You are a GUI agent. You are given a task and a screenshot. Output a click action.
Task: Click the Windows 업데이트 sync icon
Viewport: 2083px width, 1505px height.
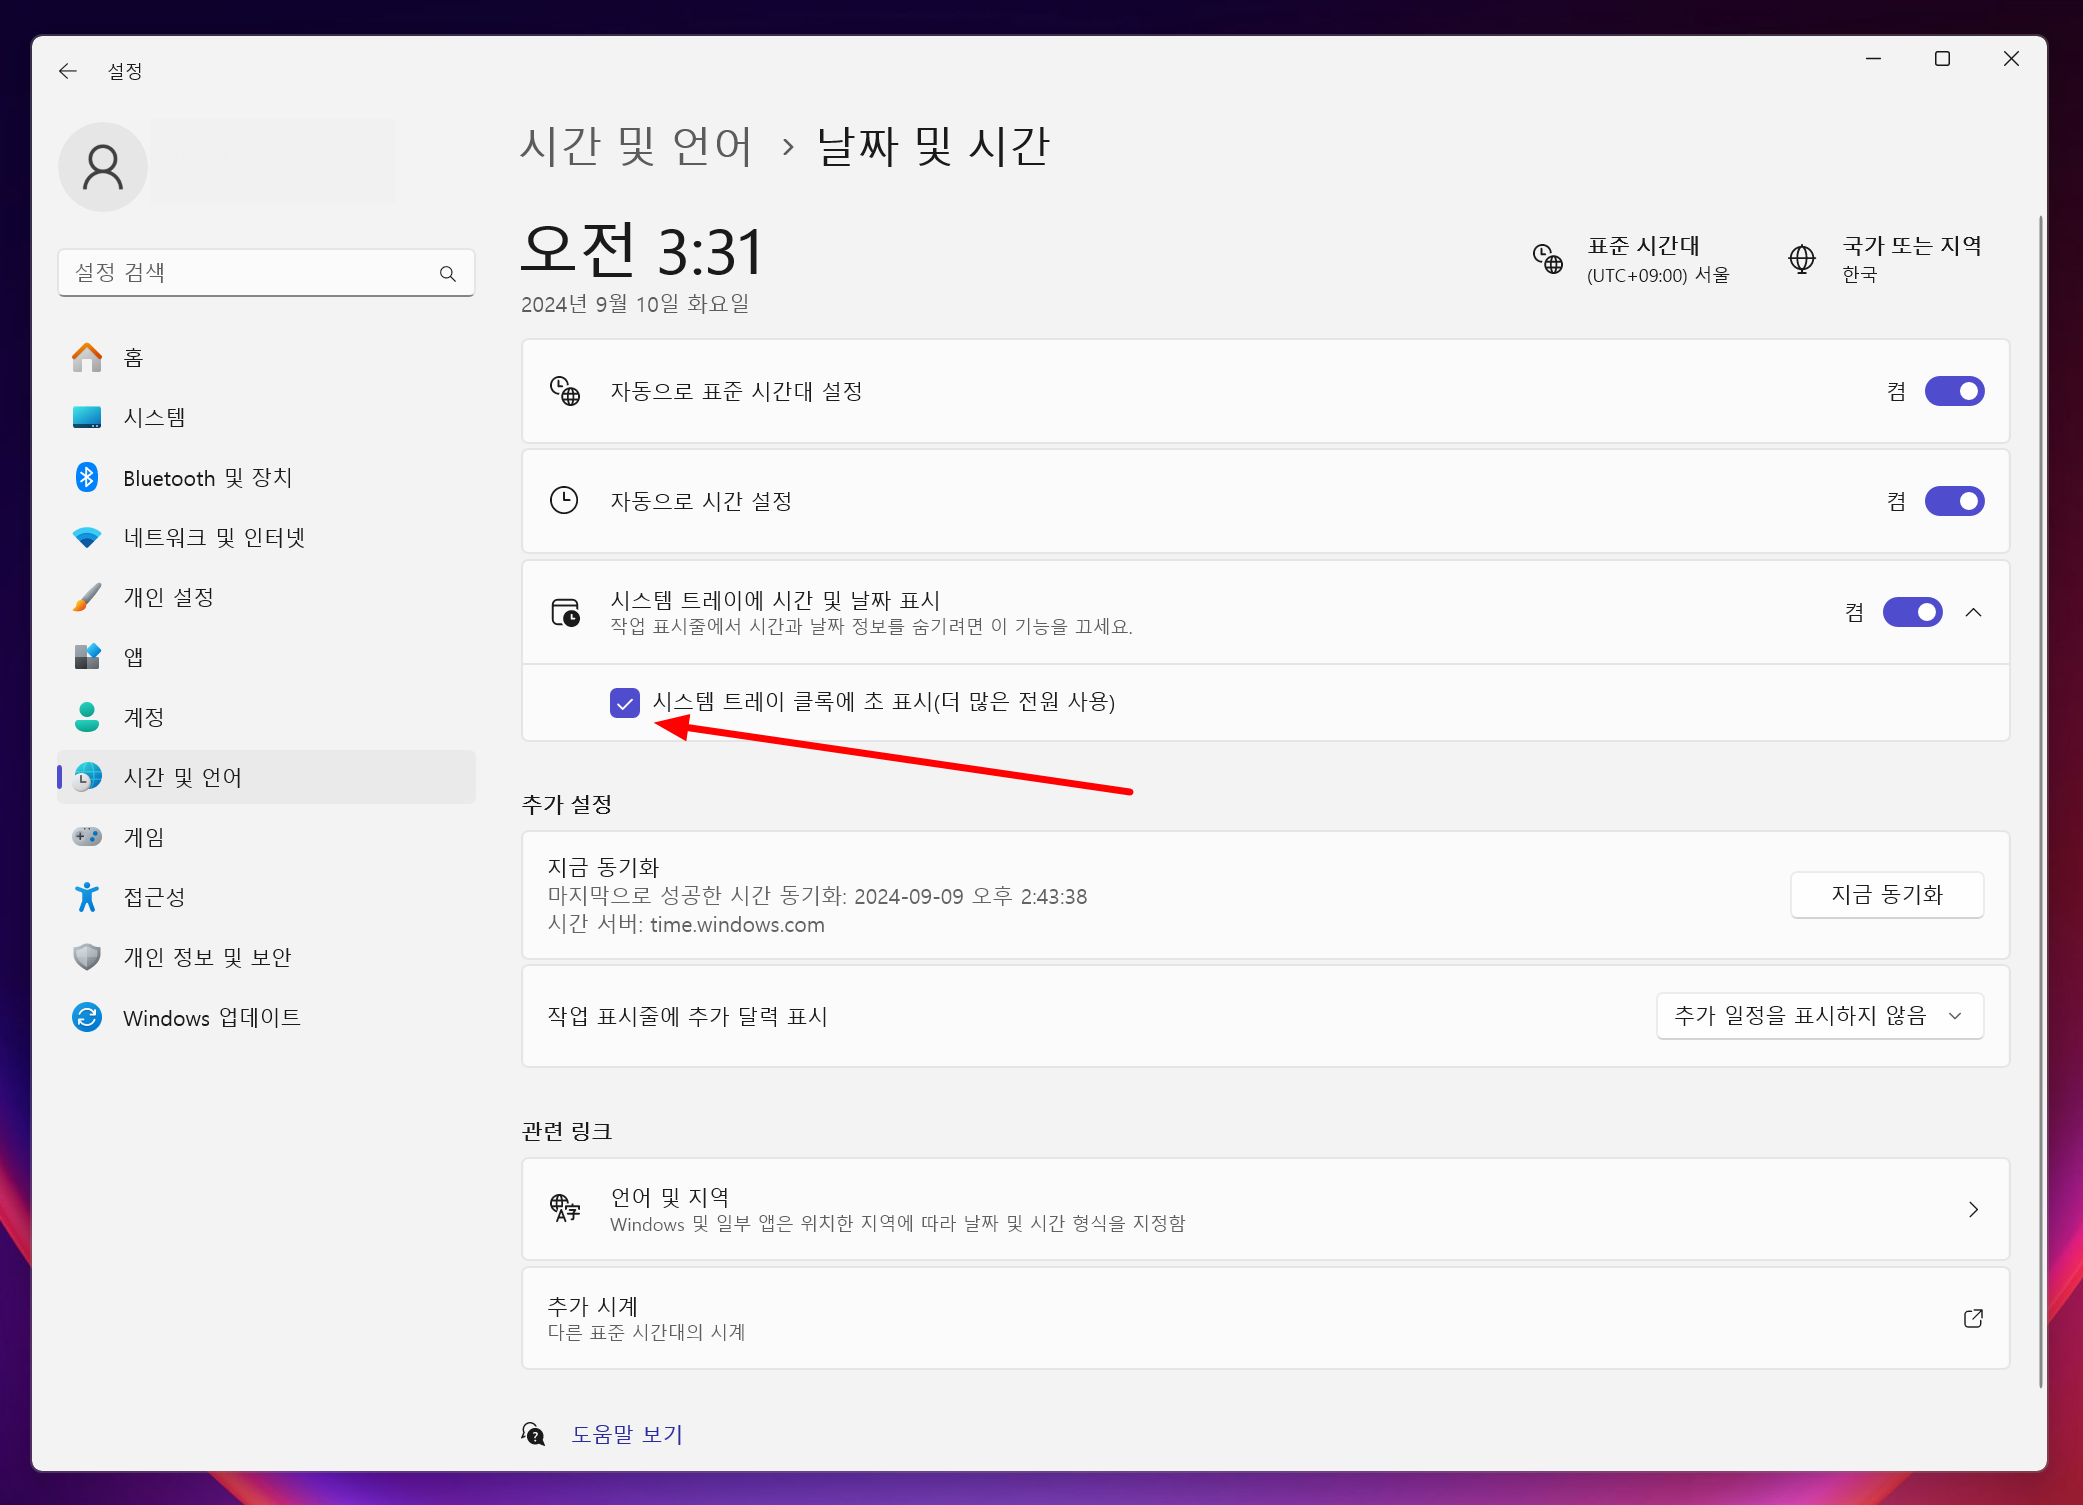(87, 1017)
